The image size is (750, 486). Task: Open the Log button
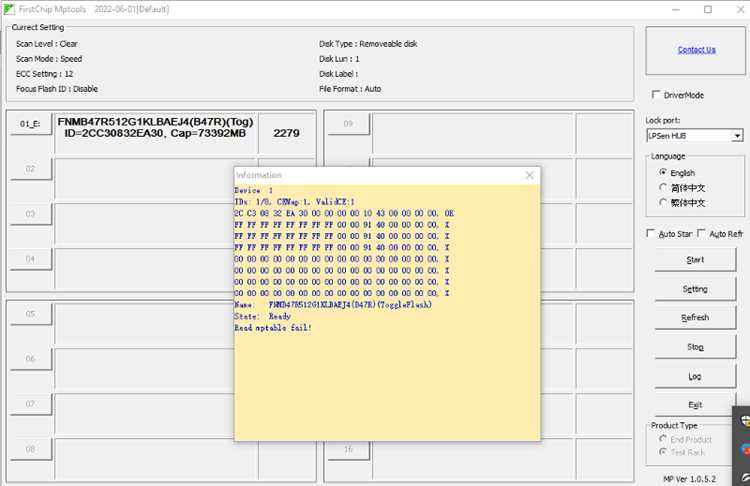[695, 376]
